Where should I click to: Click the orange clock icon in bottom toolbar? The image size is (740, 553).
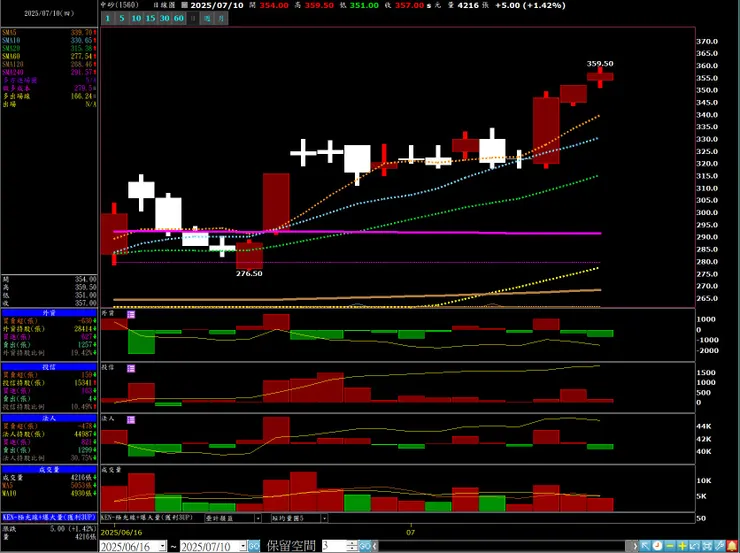click(657, 546)
